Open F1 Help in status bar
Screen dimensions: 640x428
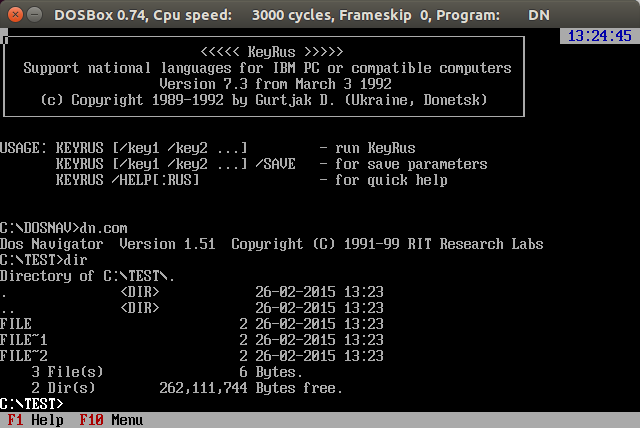tap(36, 420)
